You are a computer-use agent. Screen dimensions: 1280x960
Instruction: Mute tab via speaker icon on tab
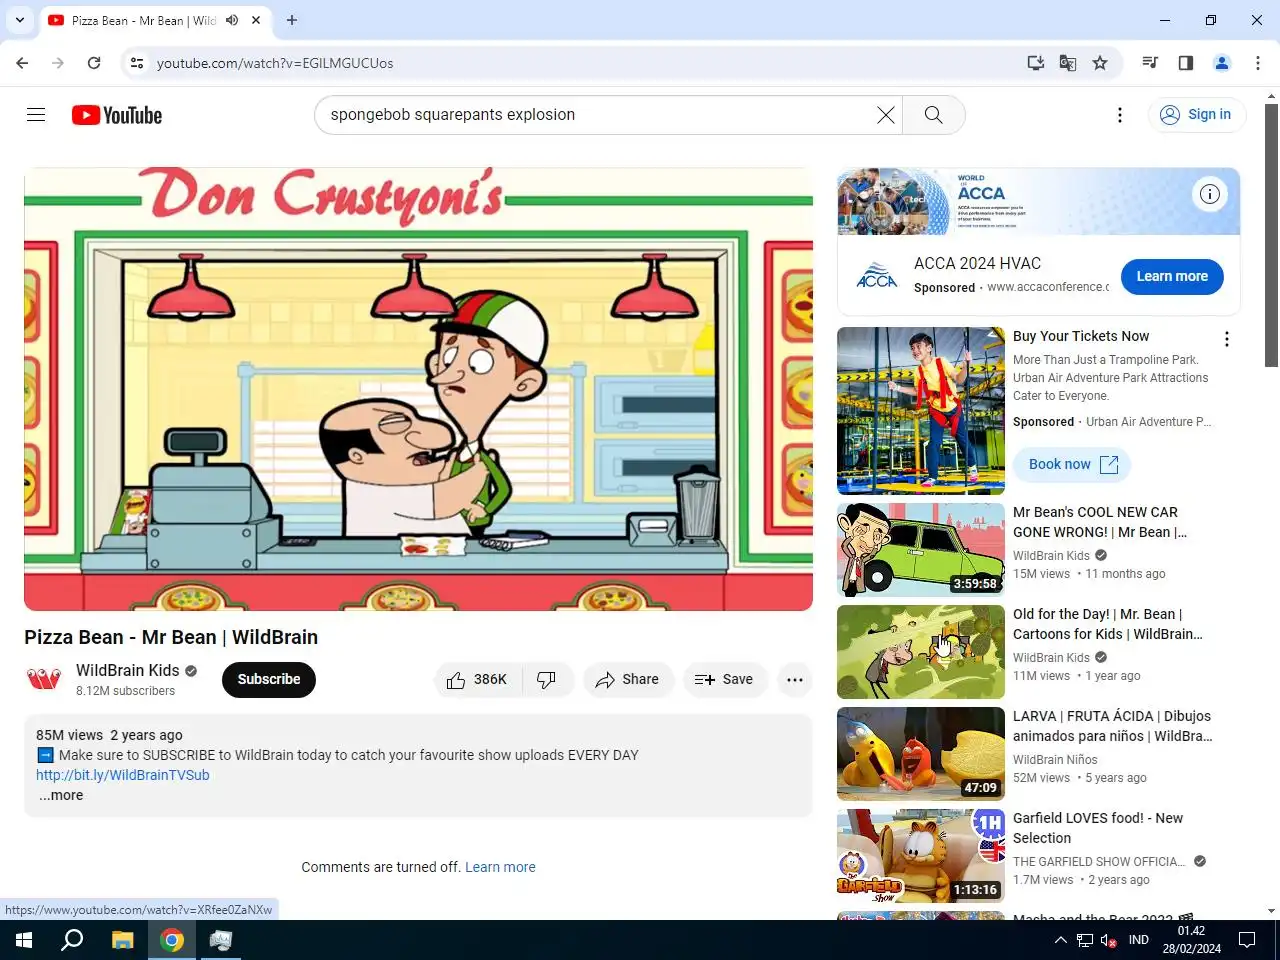point(232,20)
